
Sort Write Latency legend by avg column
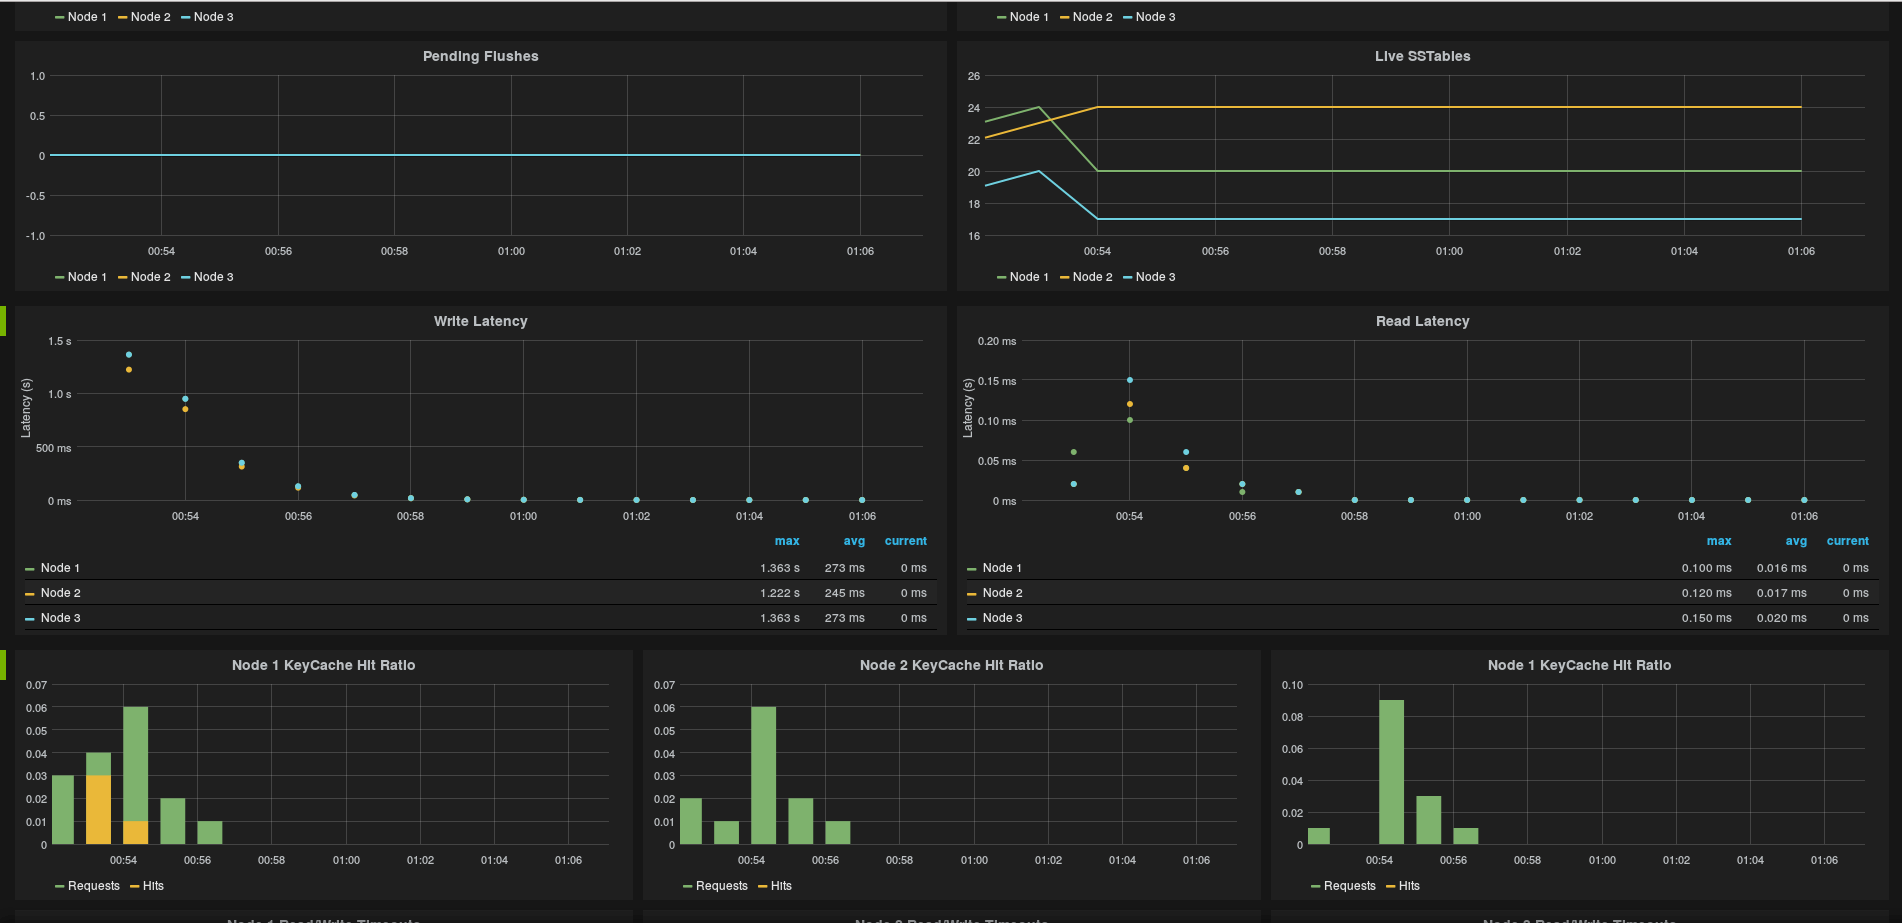(x=854, y=541)
